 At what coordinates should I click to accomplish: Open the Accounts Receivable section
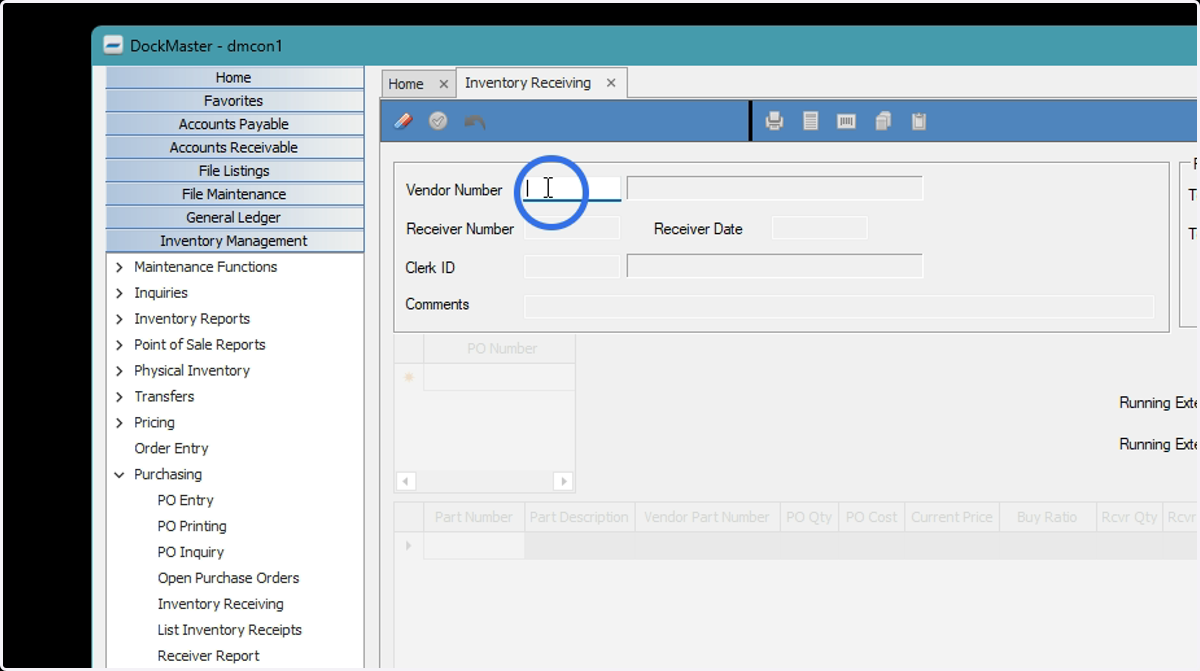tap(234, 147)
